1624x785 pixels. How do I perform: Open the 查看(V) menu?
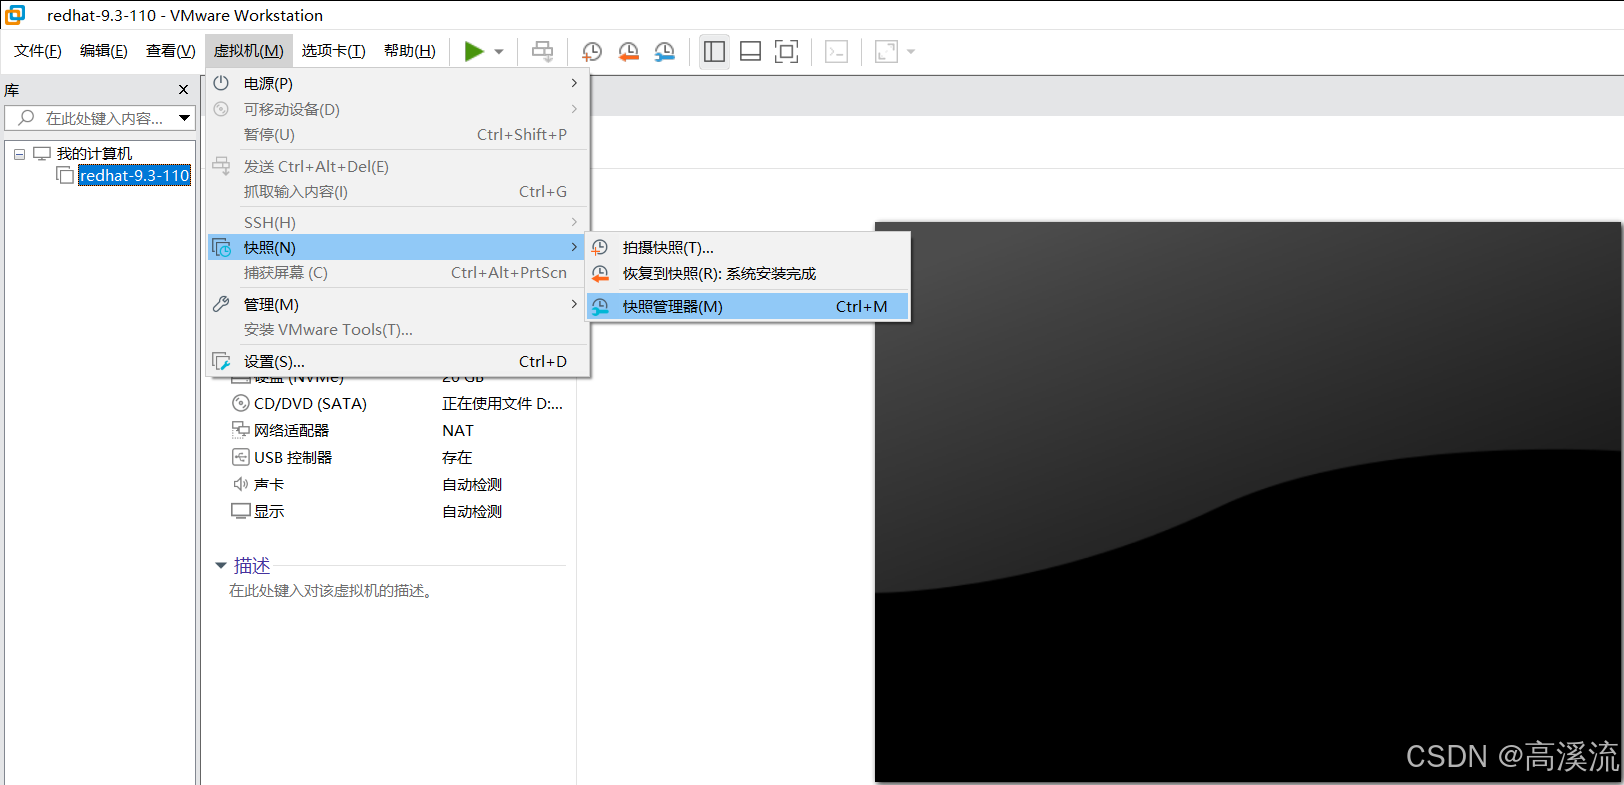click(x=170, y=51)
